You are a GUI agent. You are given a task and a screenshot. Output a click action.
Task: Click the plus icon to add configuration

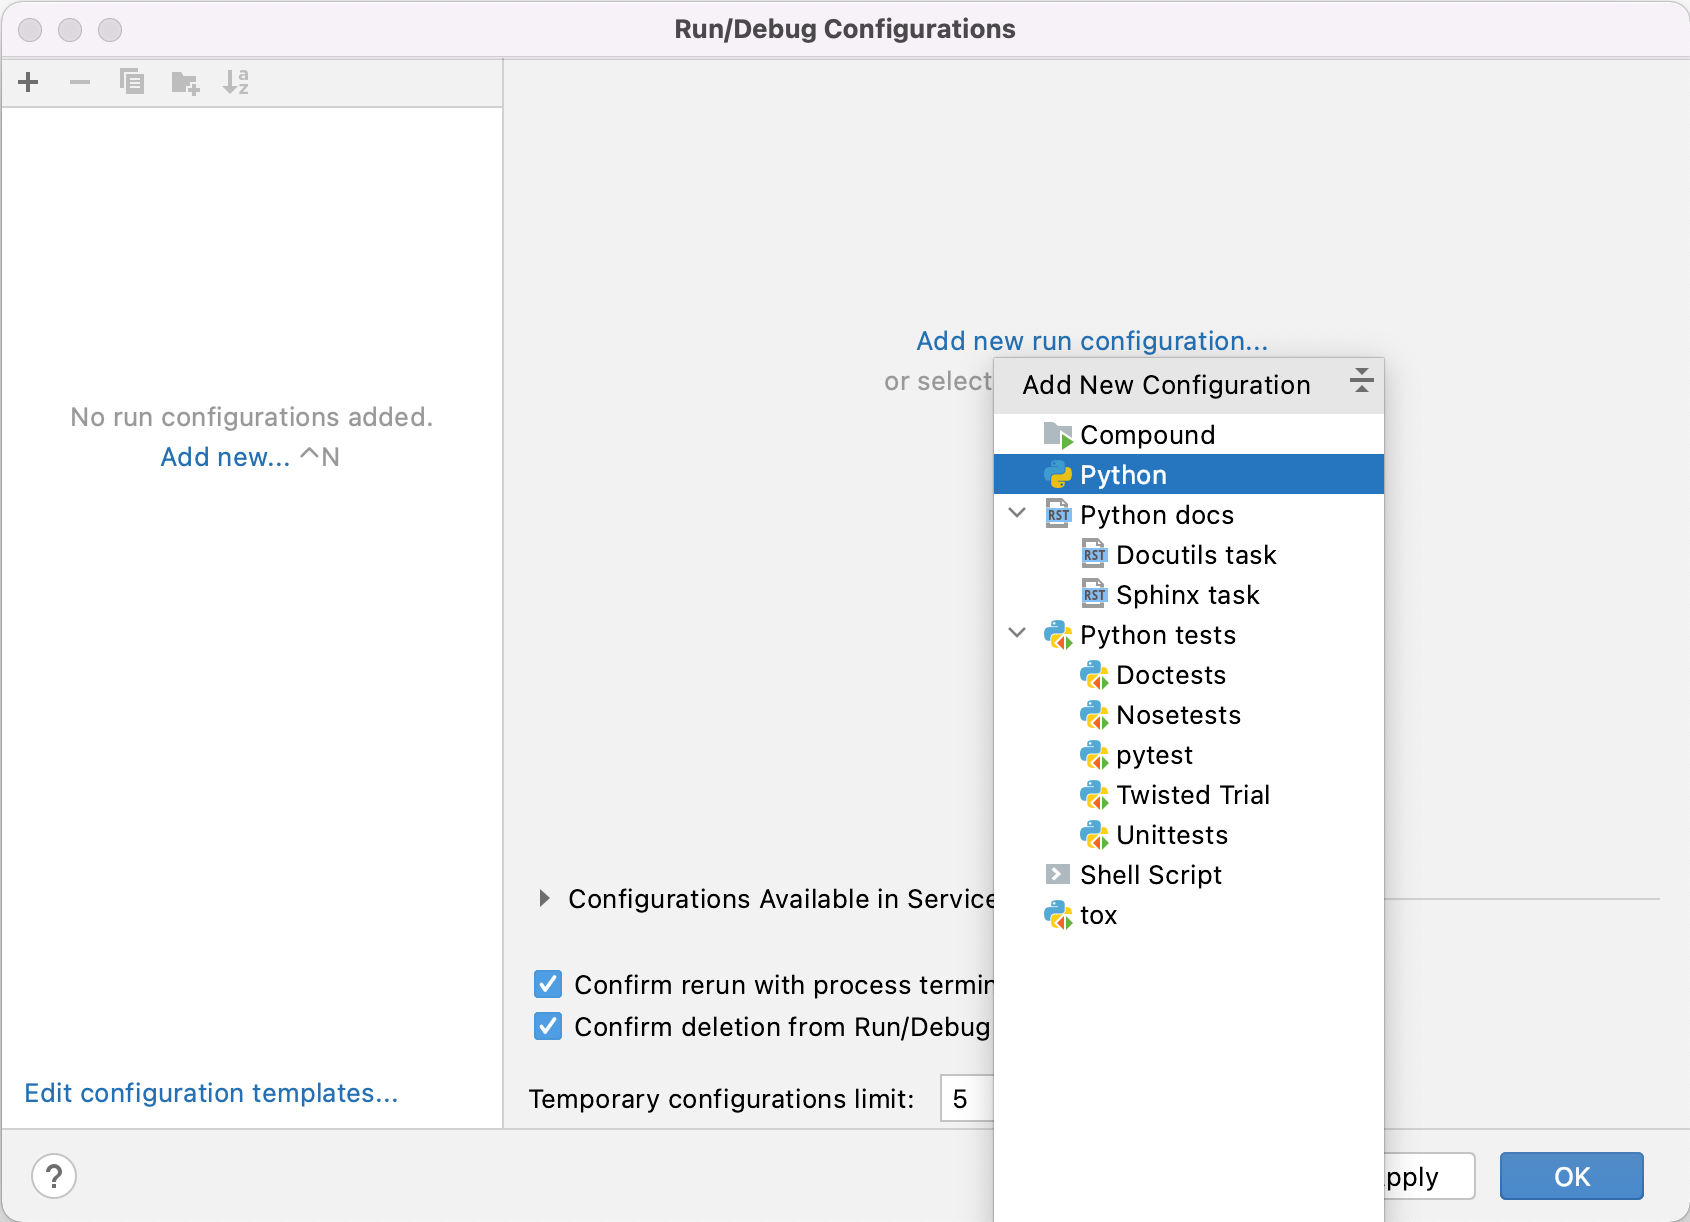28,82
